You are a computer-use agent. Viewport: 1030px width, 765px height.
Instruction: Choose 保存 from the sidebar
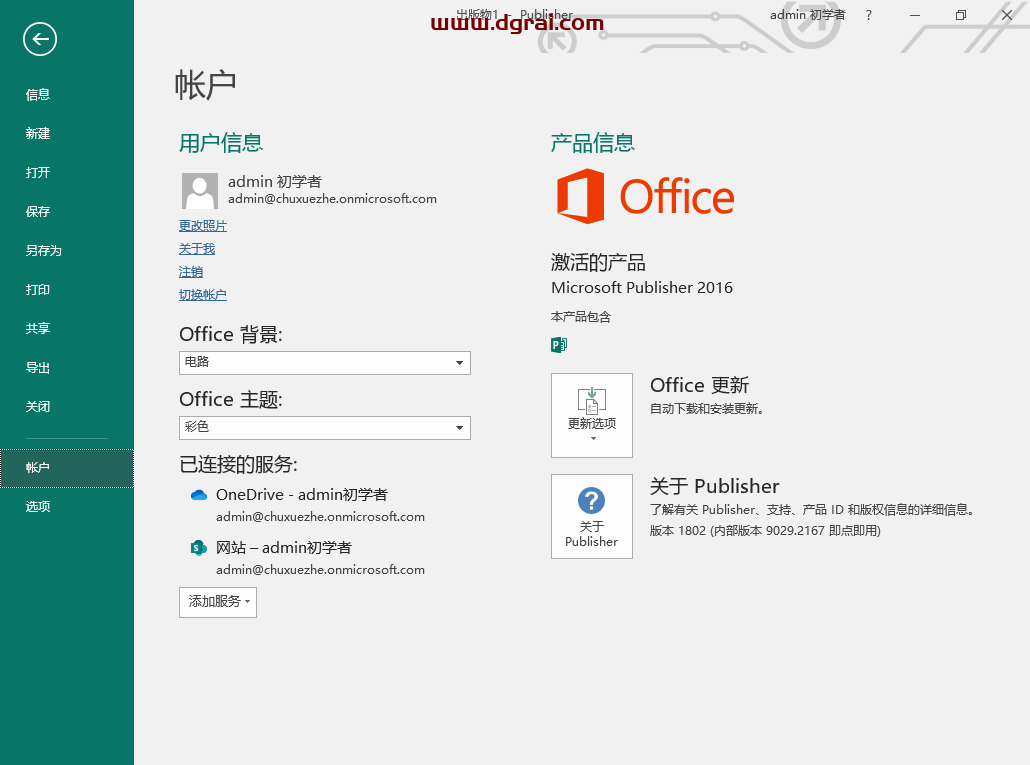coord(37,211)
